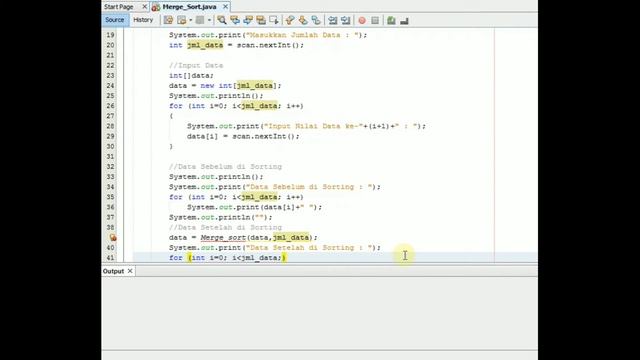
Task: Click the error lightbulb glyph on line 39
Action: (113, 238)
